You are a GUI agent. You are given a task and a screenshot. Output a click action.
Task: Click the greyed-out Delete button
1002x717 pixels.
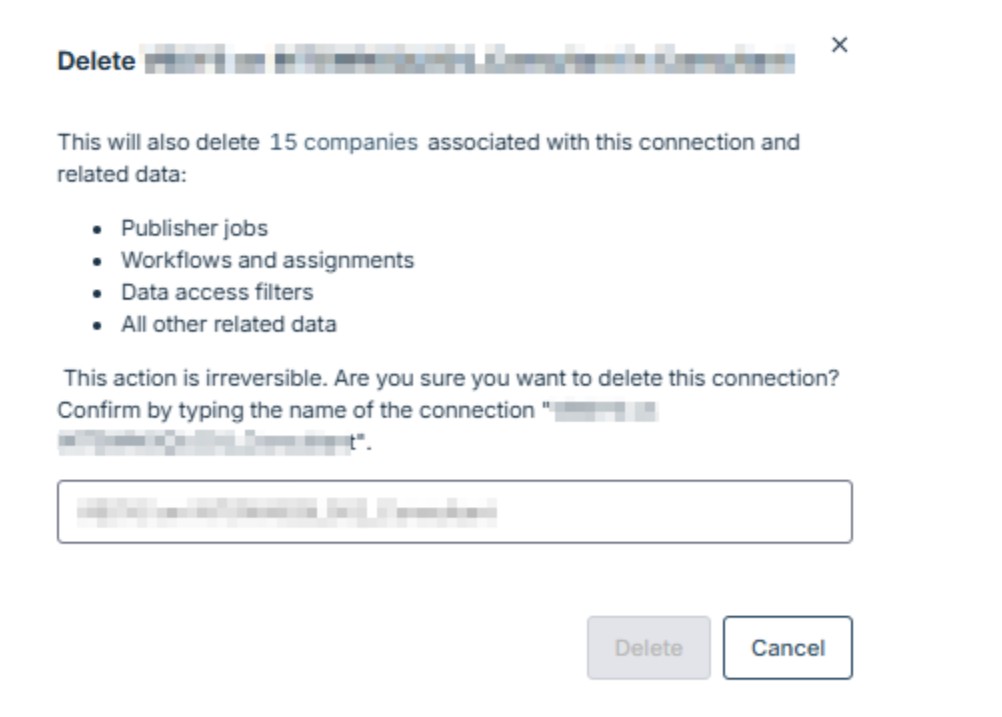point(648,648)
